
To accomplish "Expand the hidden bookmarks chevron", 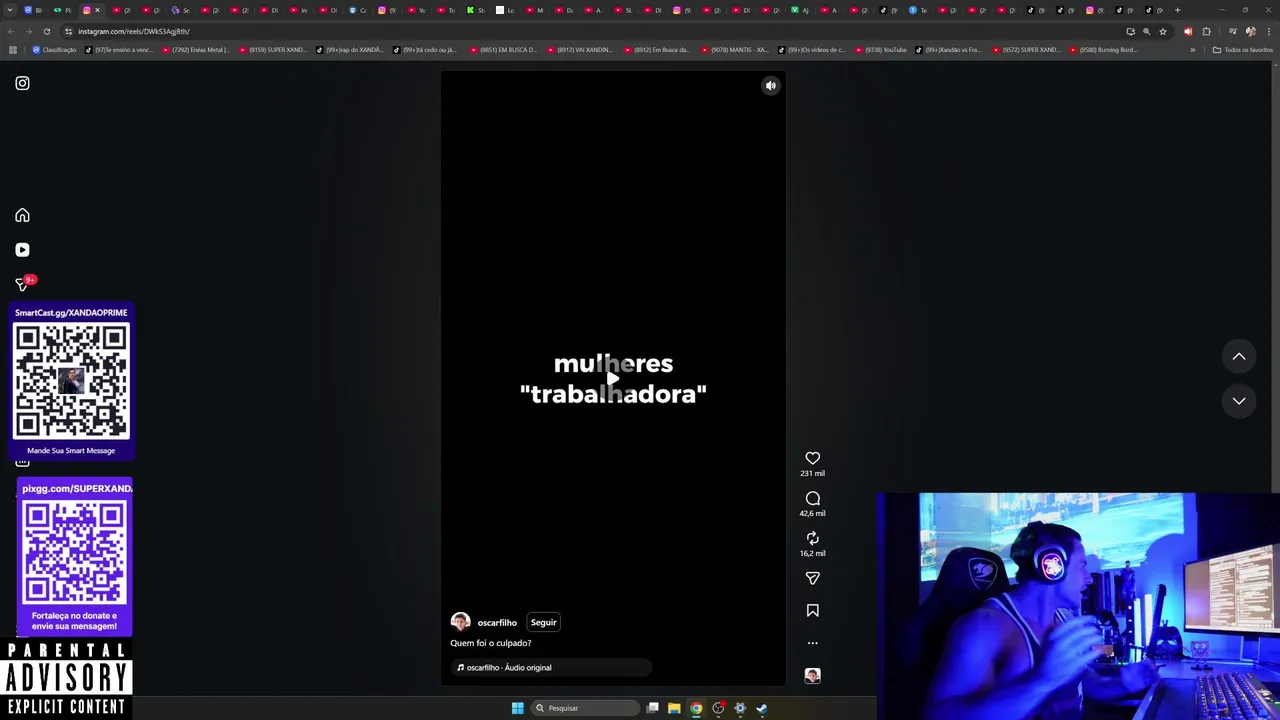I will pos(1192,49).
